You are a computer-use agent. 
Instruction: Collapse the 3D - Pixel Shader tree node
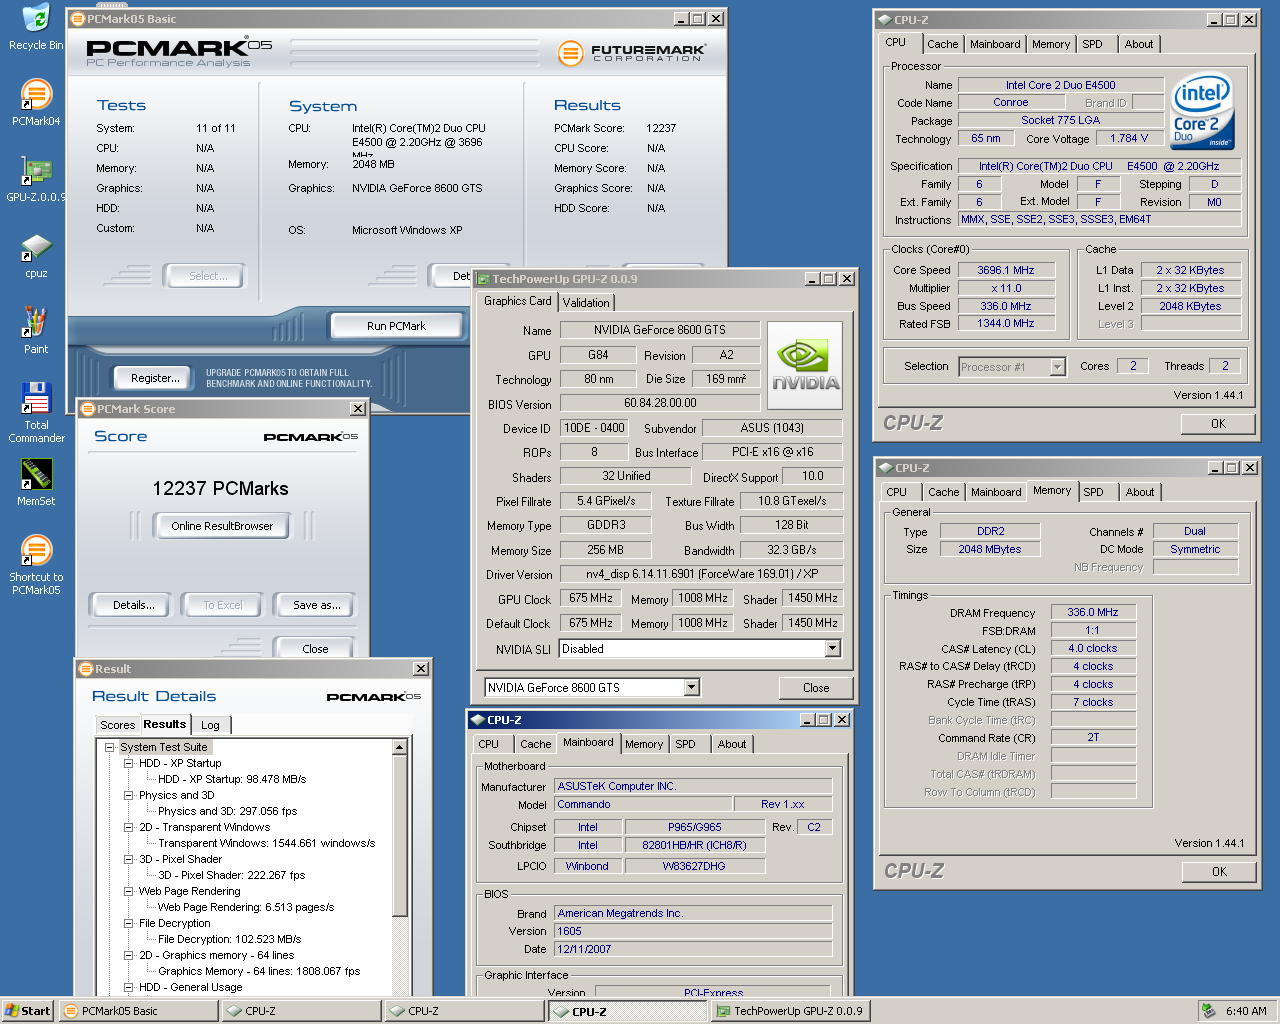129,859
